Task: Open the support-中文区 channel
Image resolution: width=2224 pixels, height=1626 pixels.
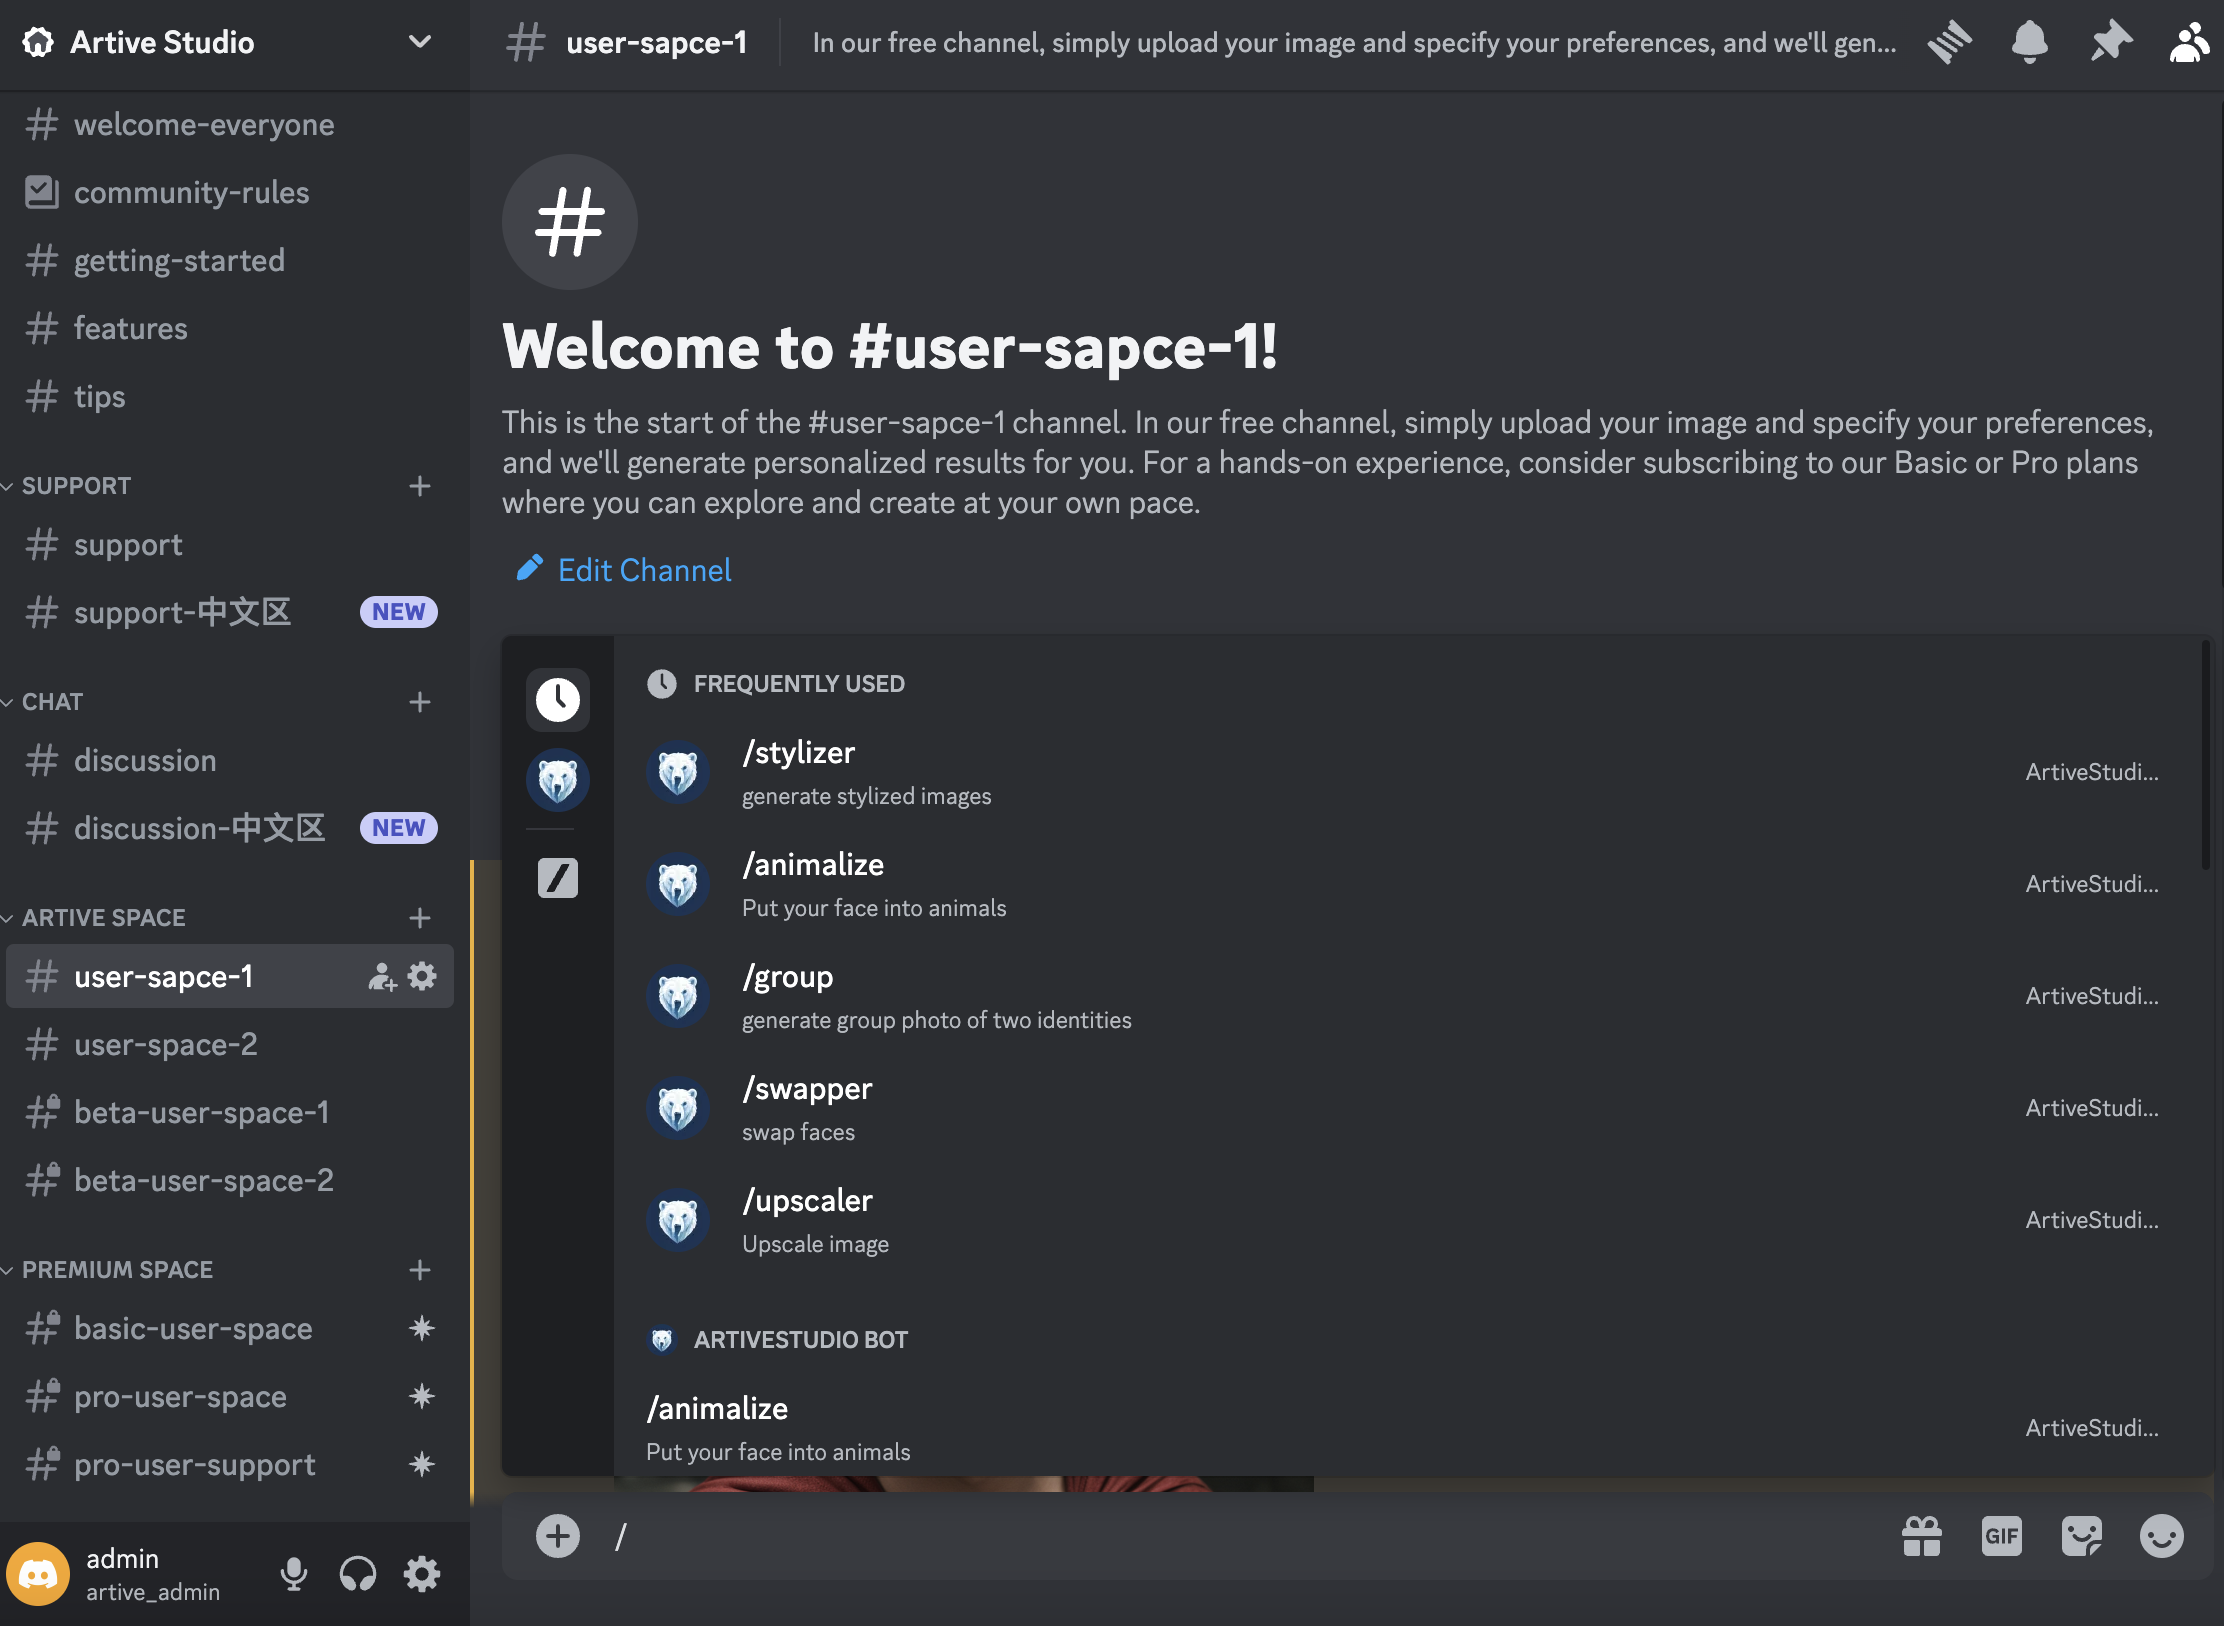Action: tap(230, 613)
